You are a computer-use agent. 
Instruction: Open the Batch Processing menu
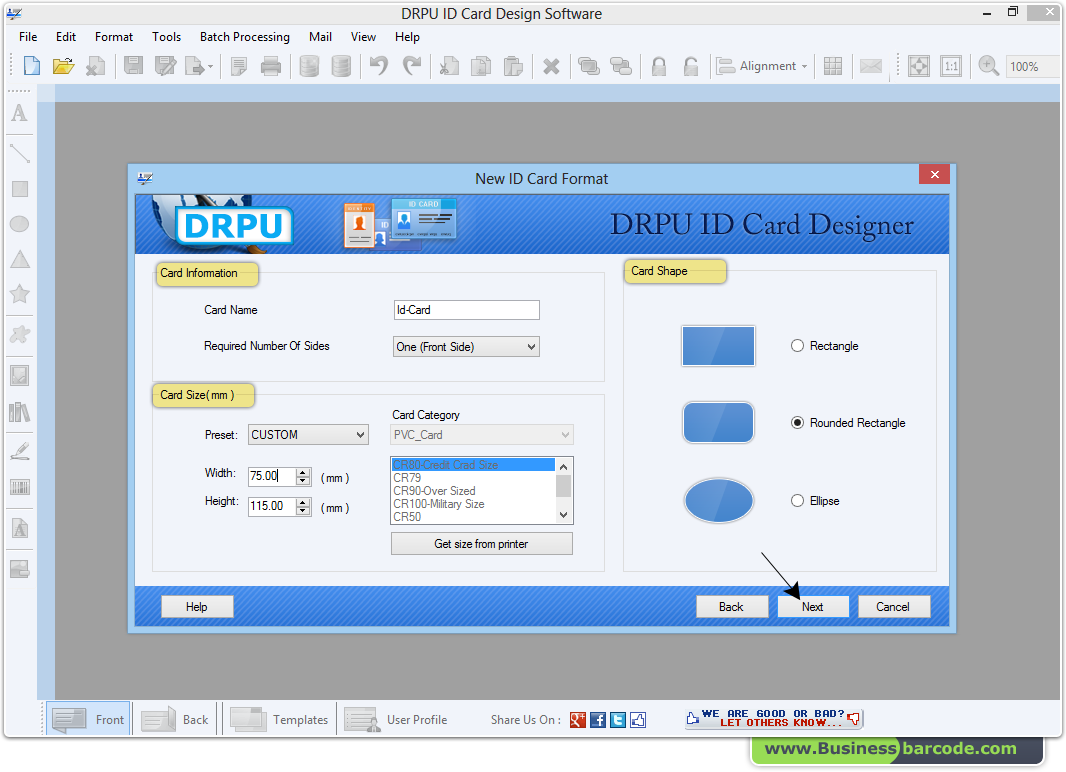click(244, 37)
